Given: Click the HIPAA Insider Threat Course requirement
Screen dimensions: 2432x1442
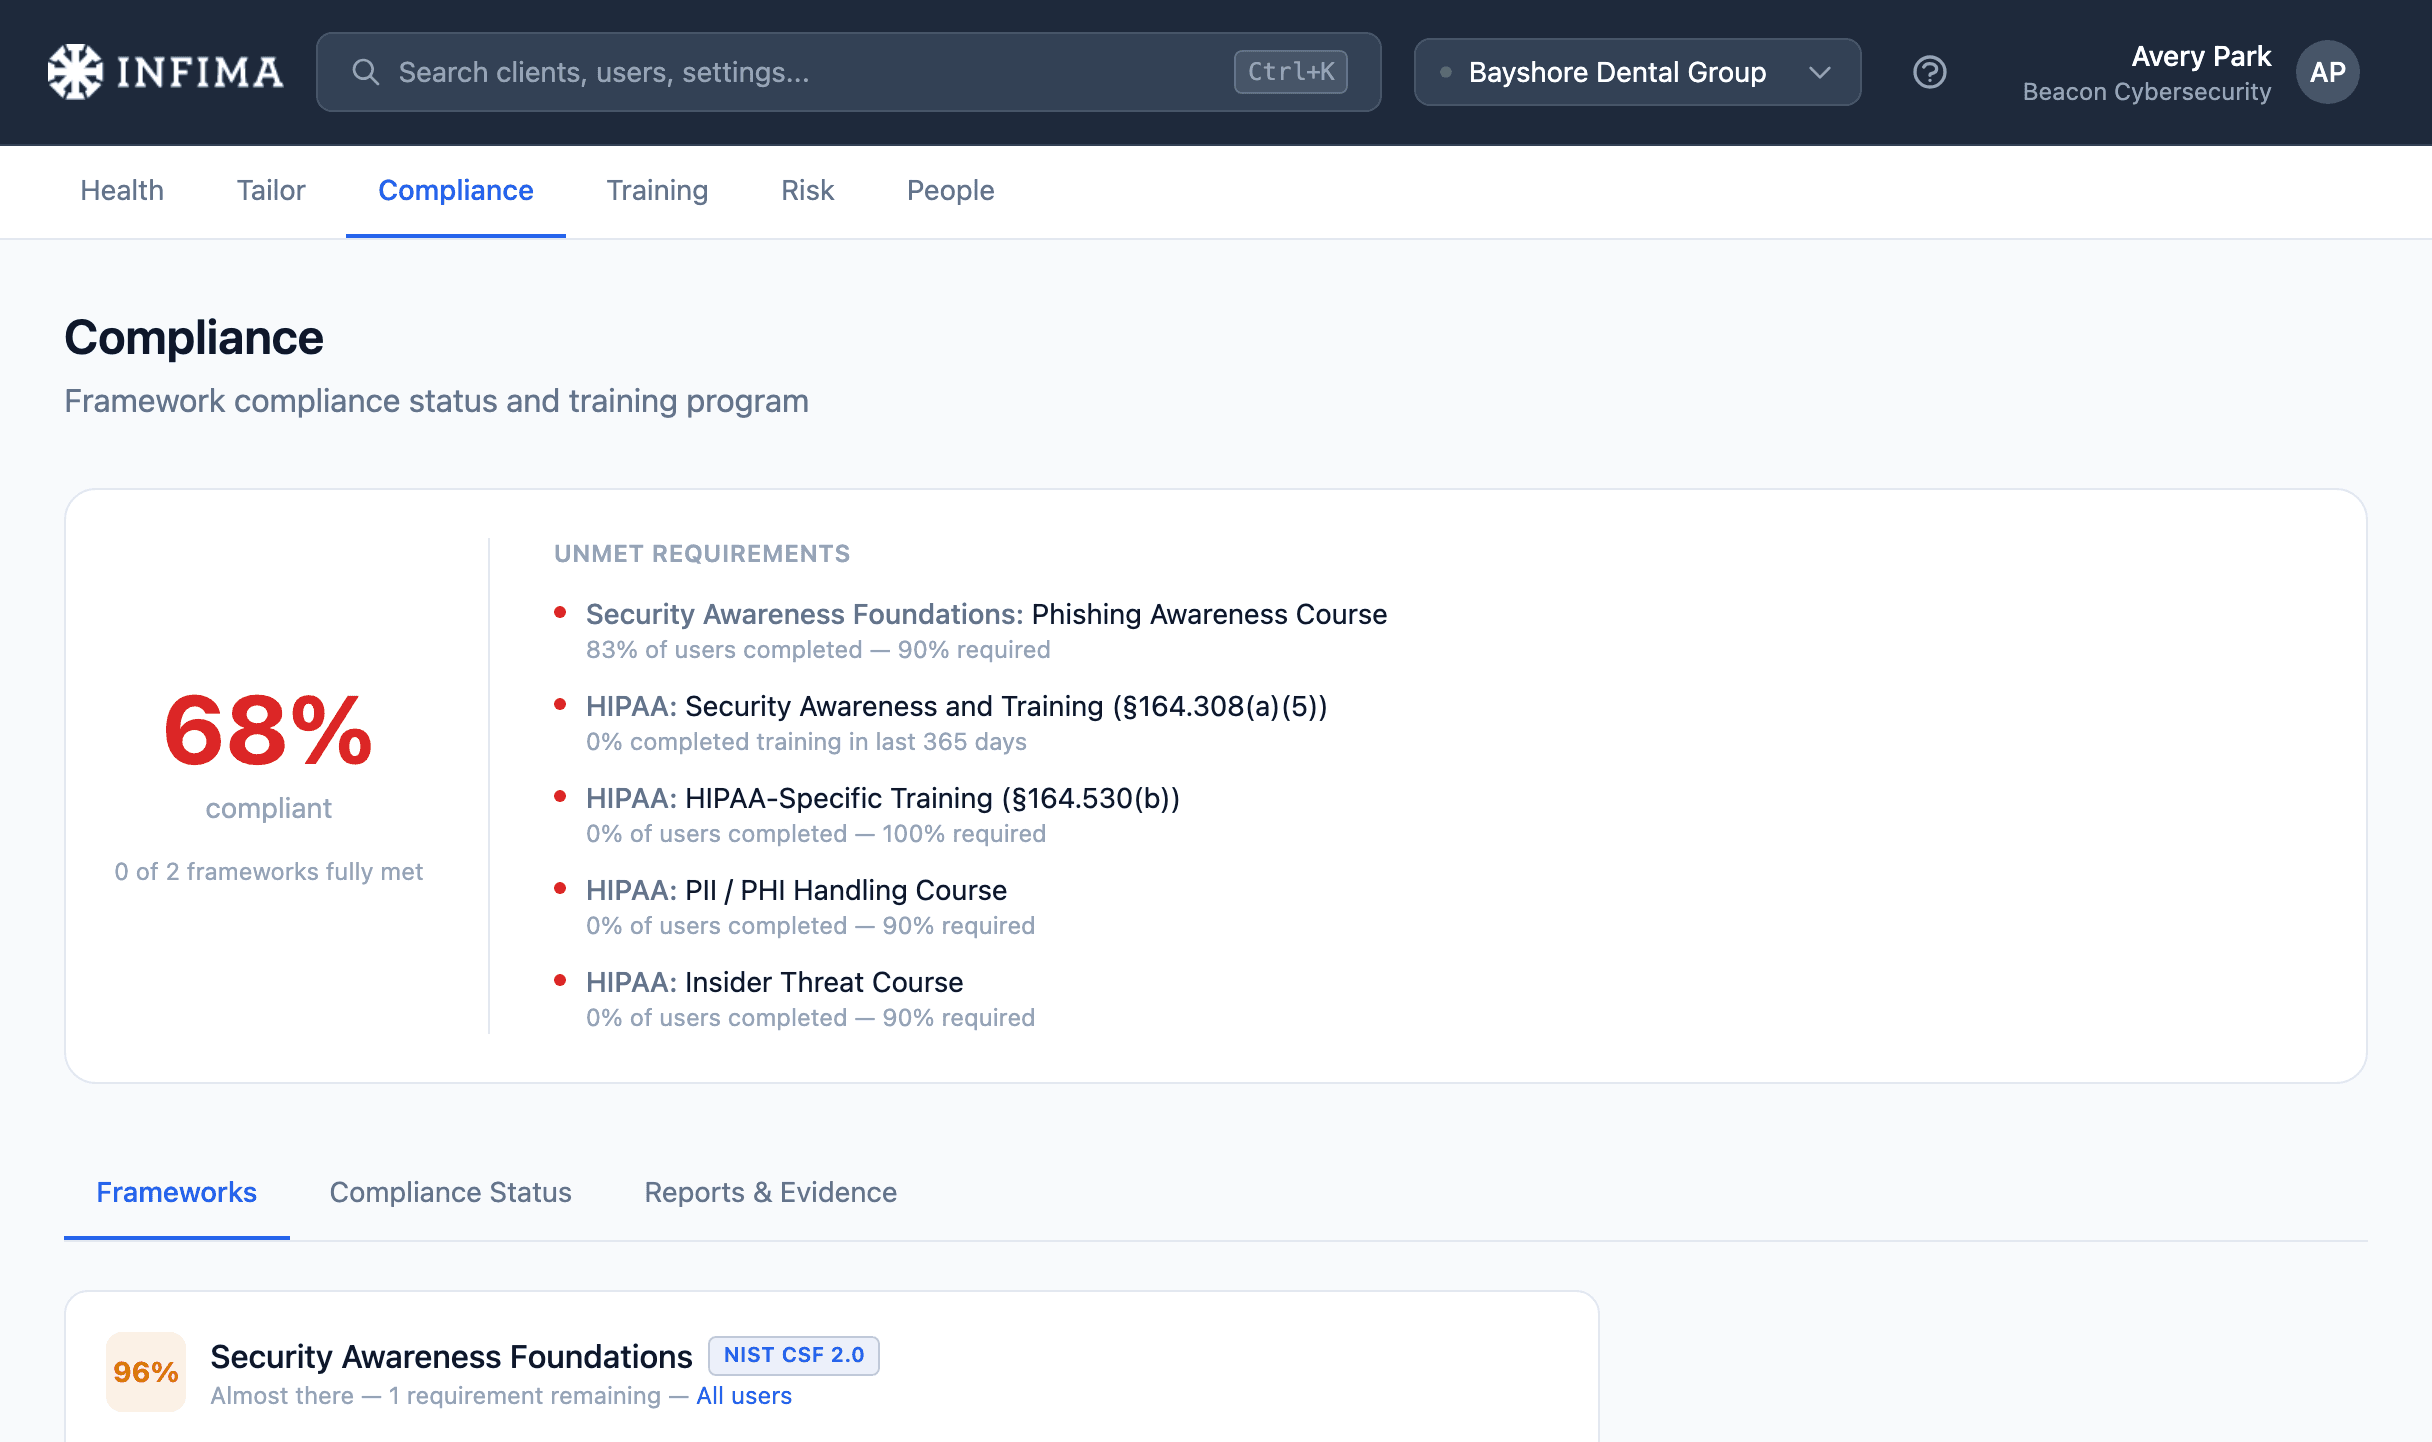Looking at the screenshot, I should coord(774,982).
